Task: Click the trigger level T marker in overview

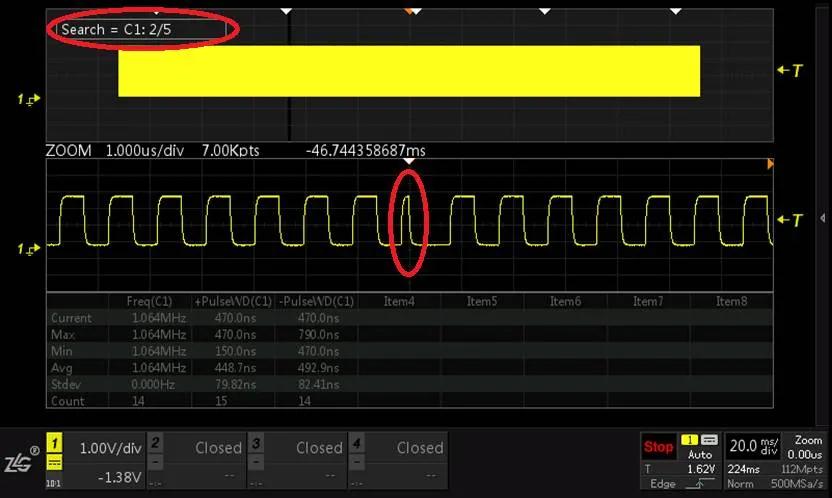Action: click(789, 70)
